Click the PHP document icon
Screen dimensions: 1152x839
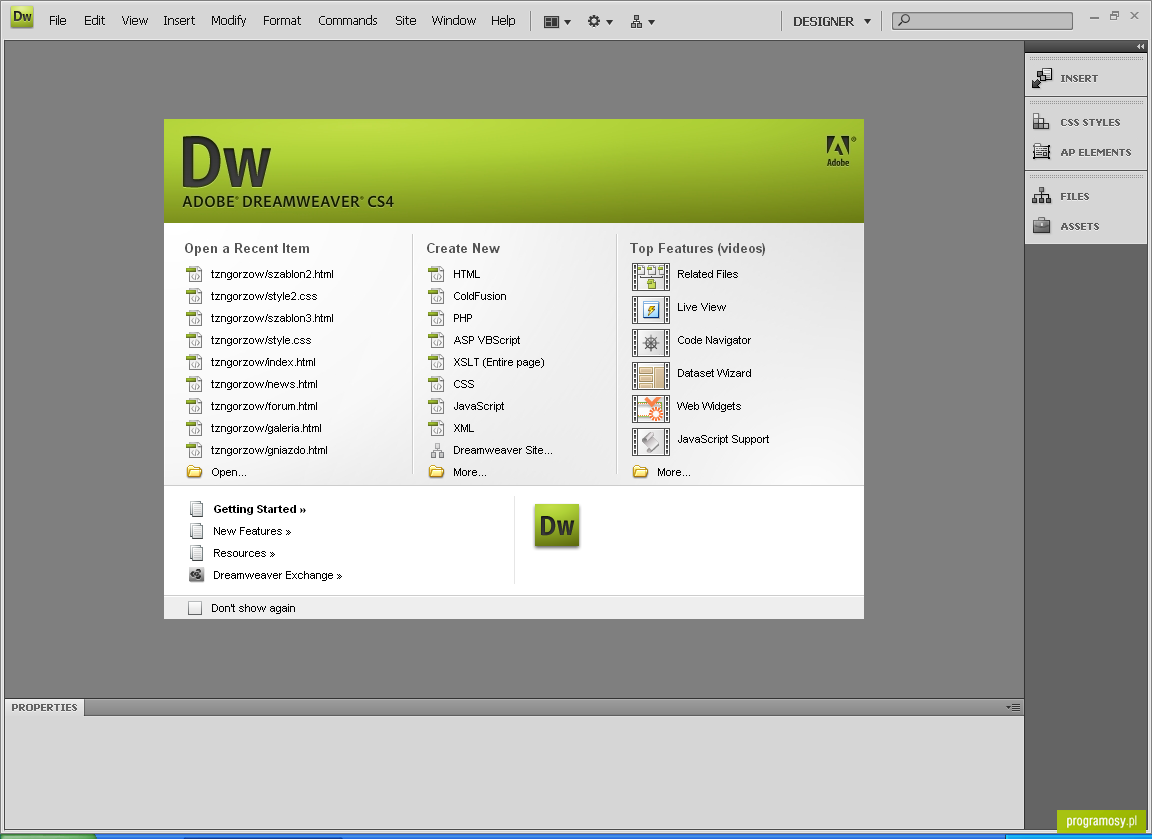click(436, 318)
